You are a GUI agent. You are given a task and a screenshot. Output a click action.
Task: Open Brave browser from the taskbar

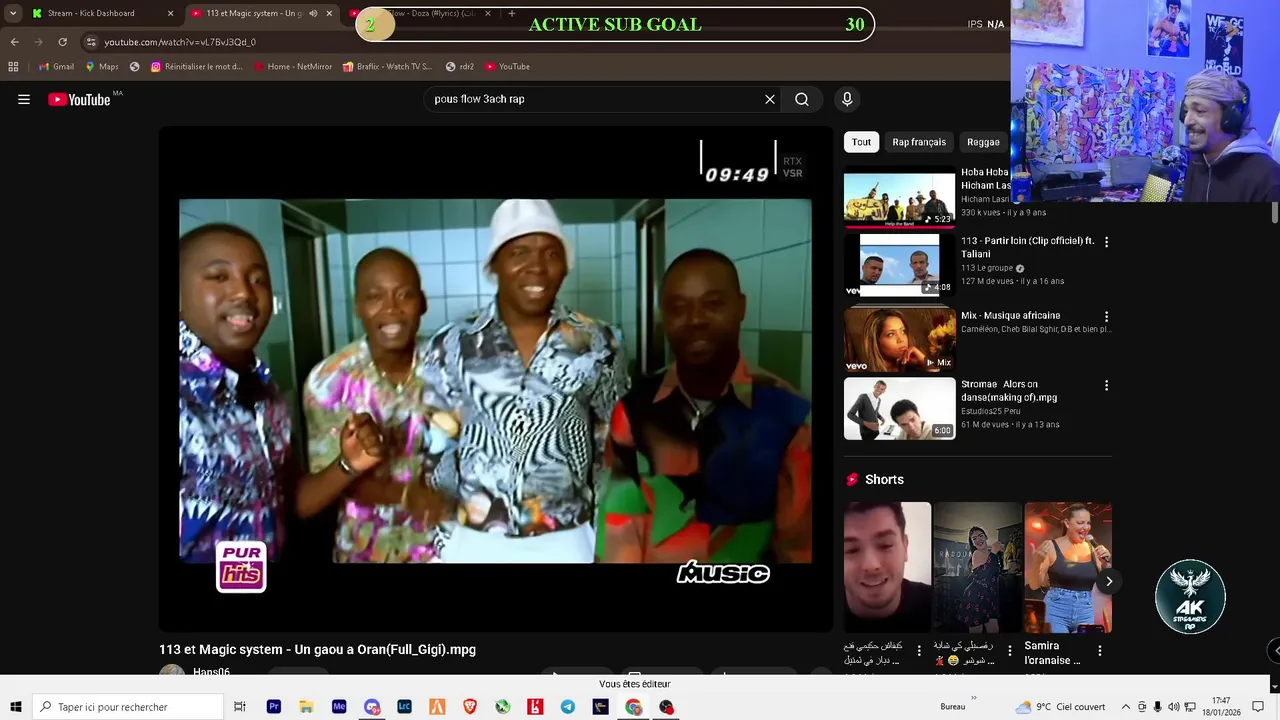point(470,707)
